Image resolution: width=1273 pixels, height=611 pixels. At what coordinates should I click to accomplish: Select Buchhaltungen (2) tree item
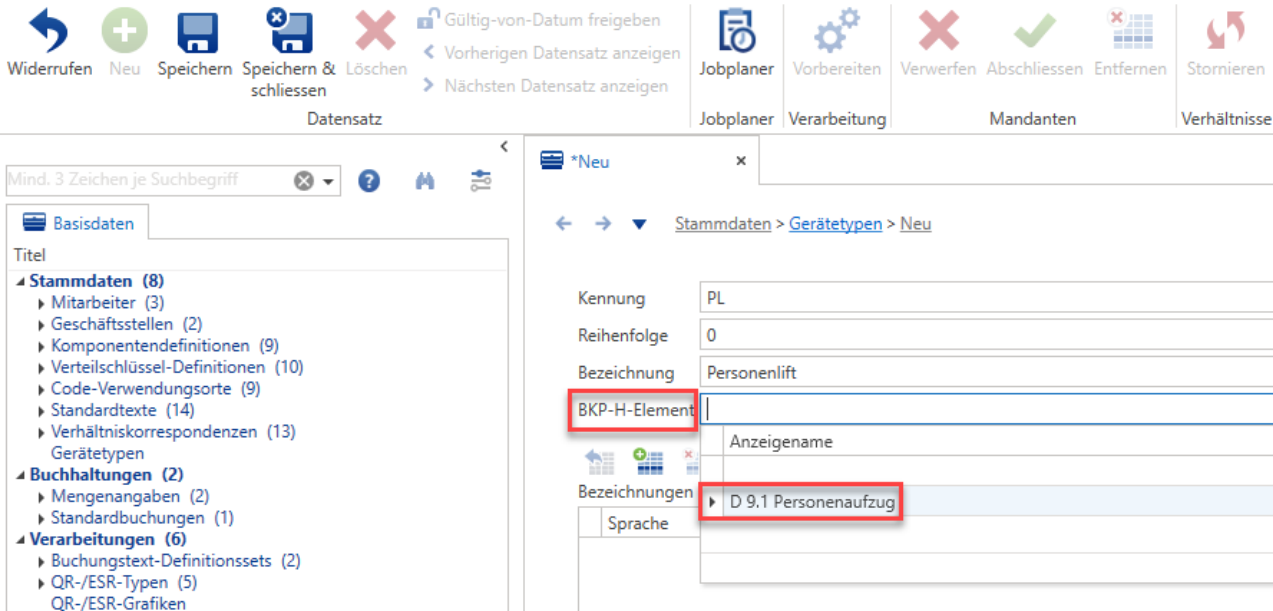[x=106, y=475]
